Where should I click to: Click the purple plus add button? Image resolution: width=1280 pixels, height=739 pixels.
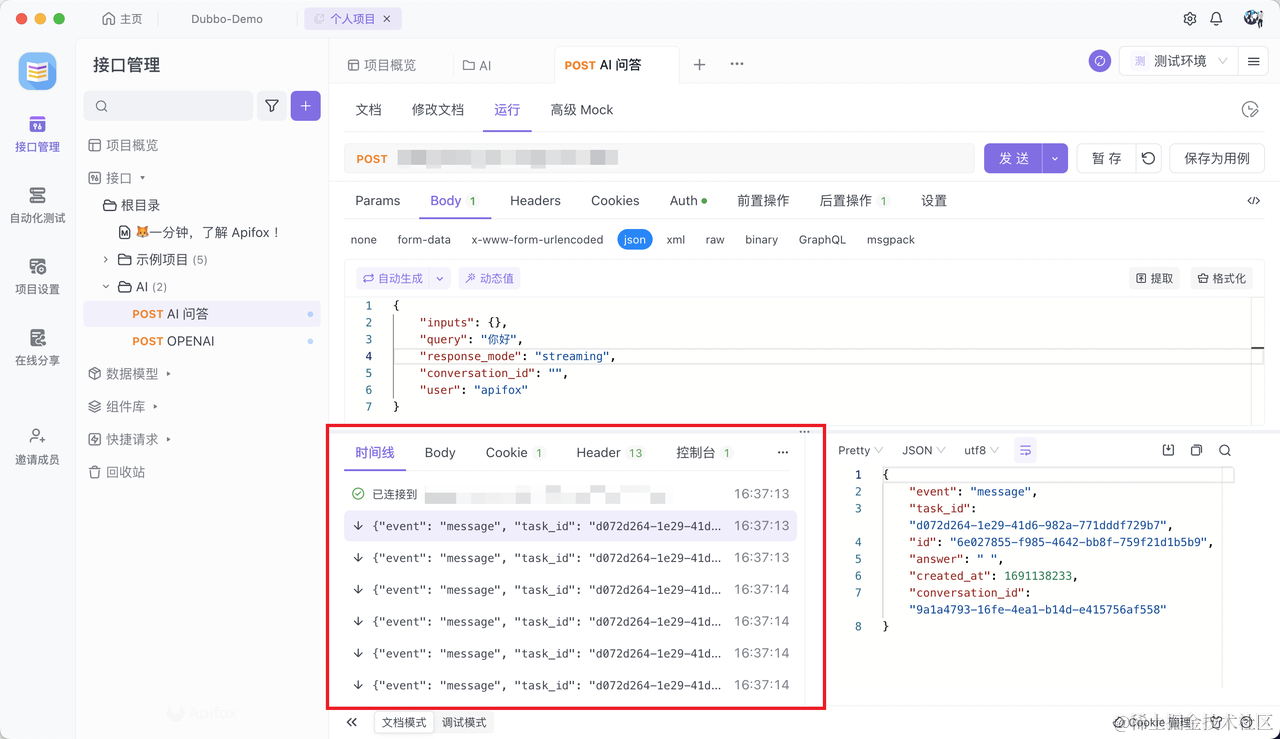point(306,106)
